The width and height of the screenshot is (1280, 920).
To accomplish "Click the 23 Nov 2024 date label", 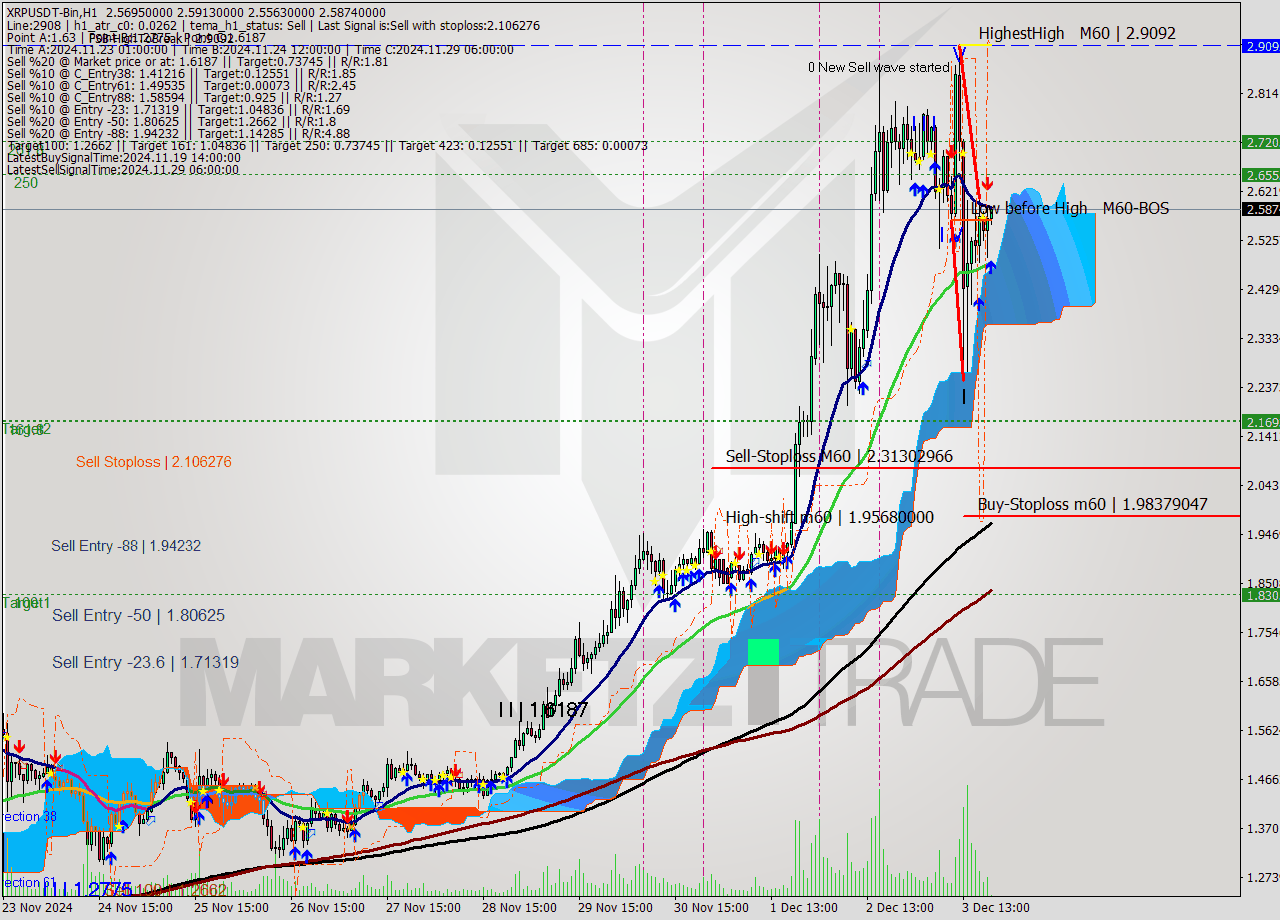I will (x=37, y=908).
